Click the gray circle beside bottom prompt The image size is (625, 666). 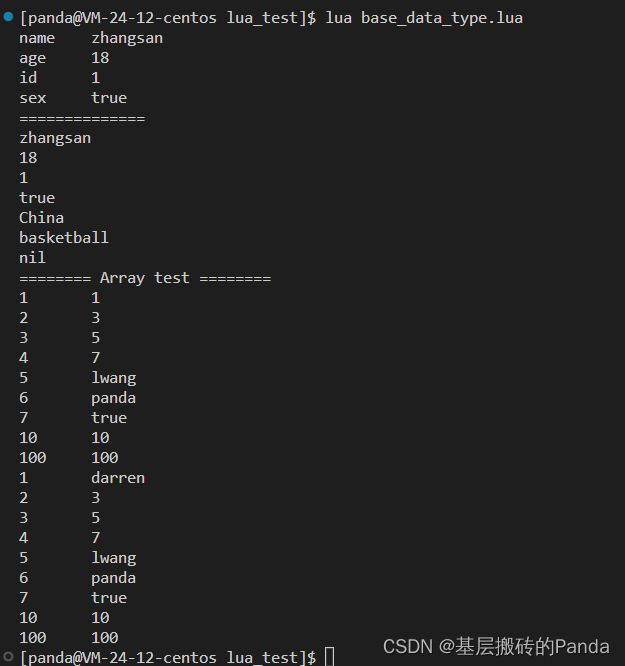8,657
